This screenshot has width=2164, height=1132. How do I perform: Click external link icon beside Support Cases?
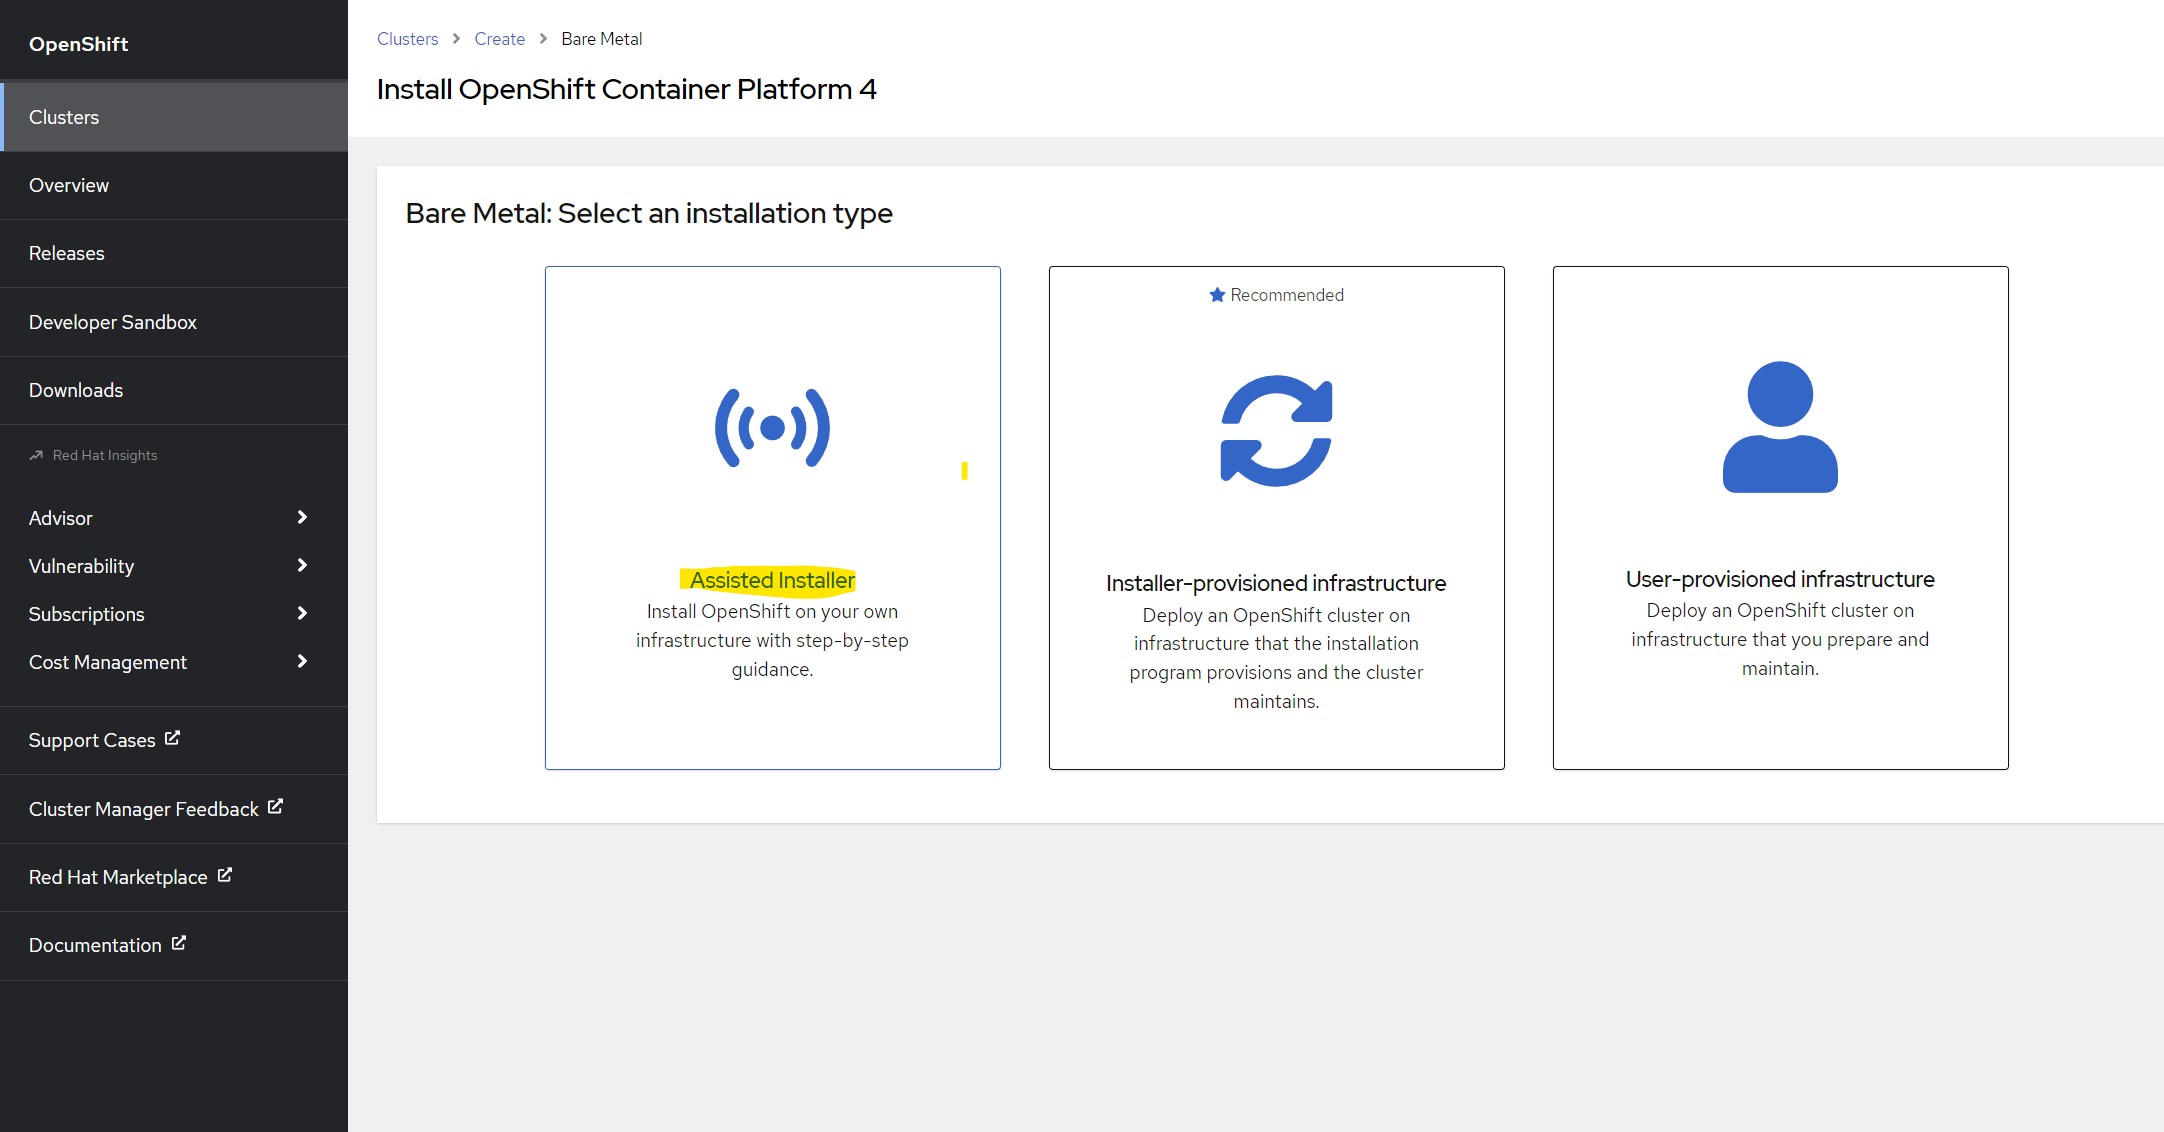[x=172, y=738]
